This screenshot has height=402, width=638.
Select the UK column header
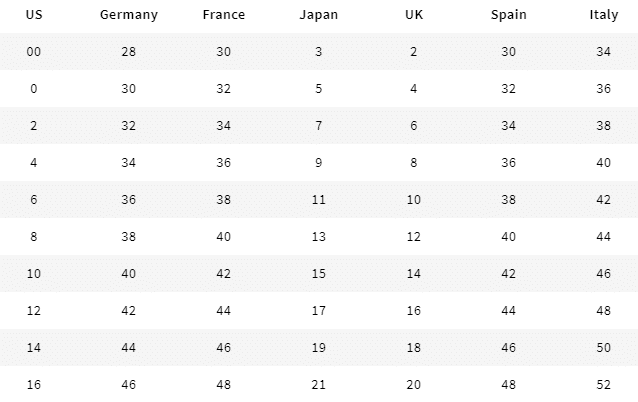click(x=414, y=15)
